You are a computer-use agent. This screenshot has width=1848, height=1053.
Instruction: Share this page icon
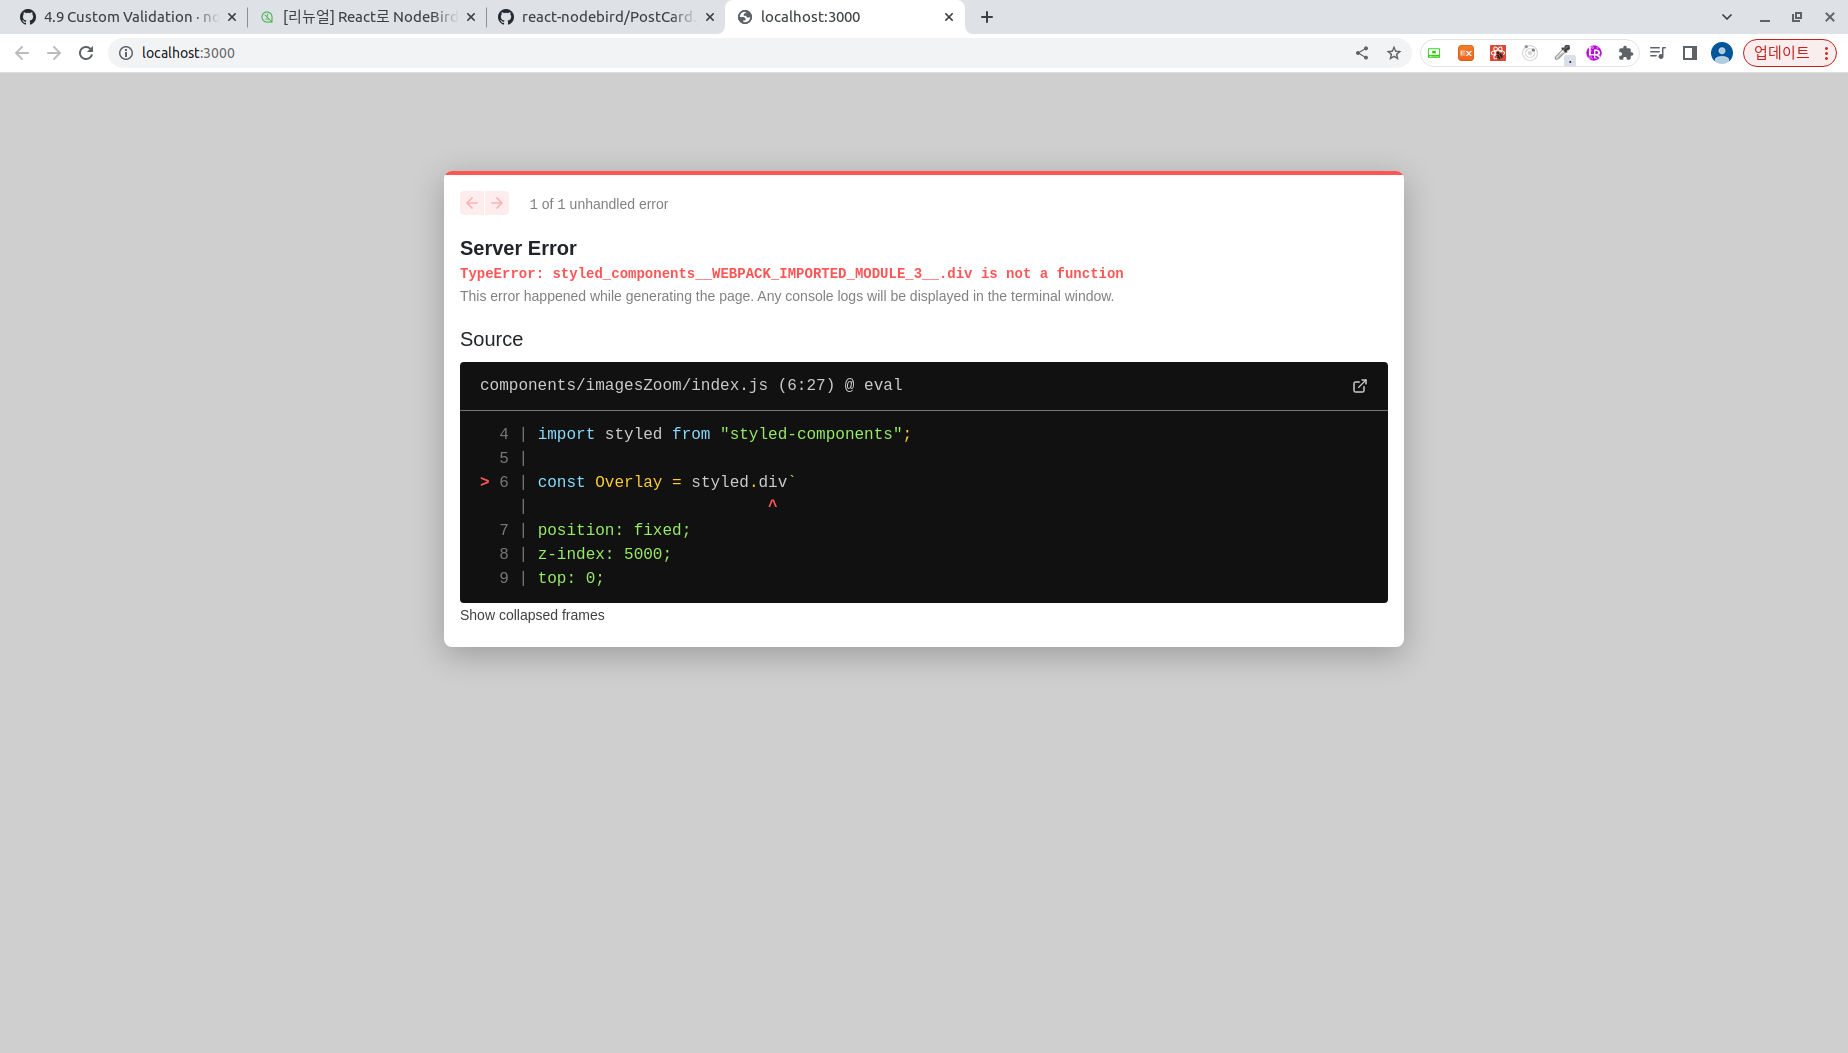[1362, 53]
